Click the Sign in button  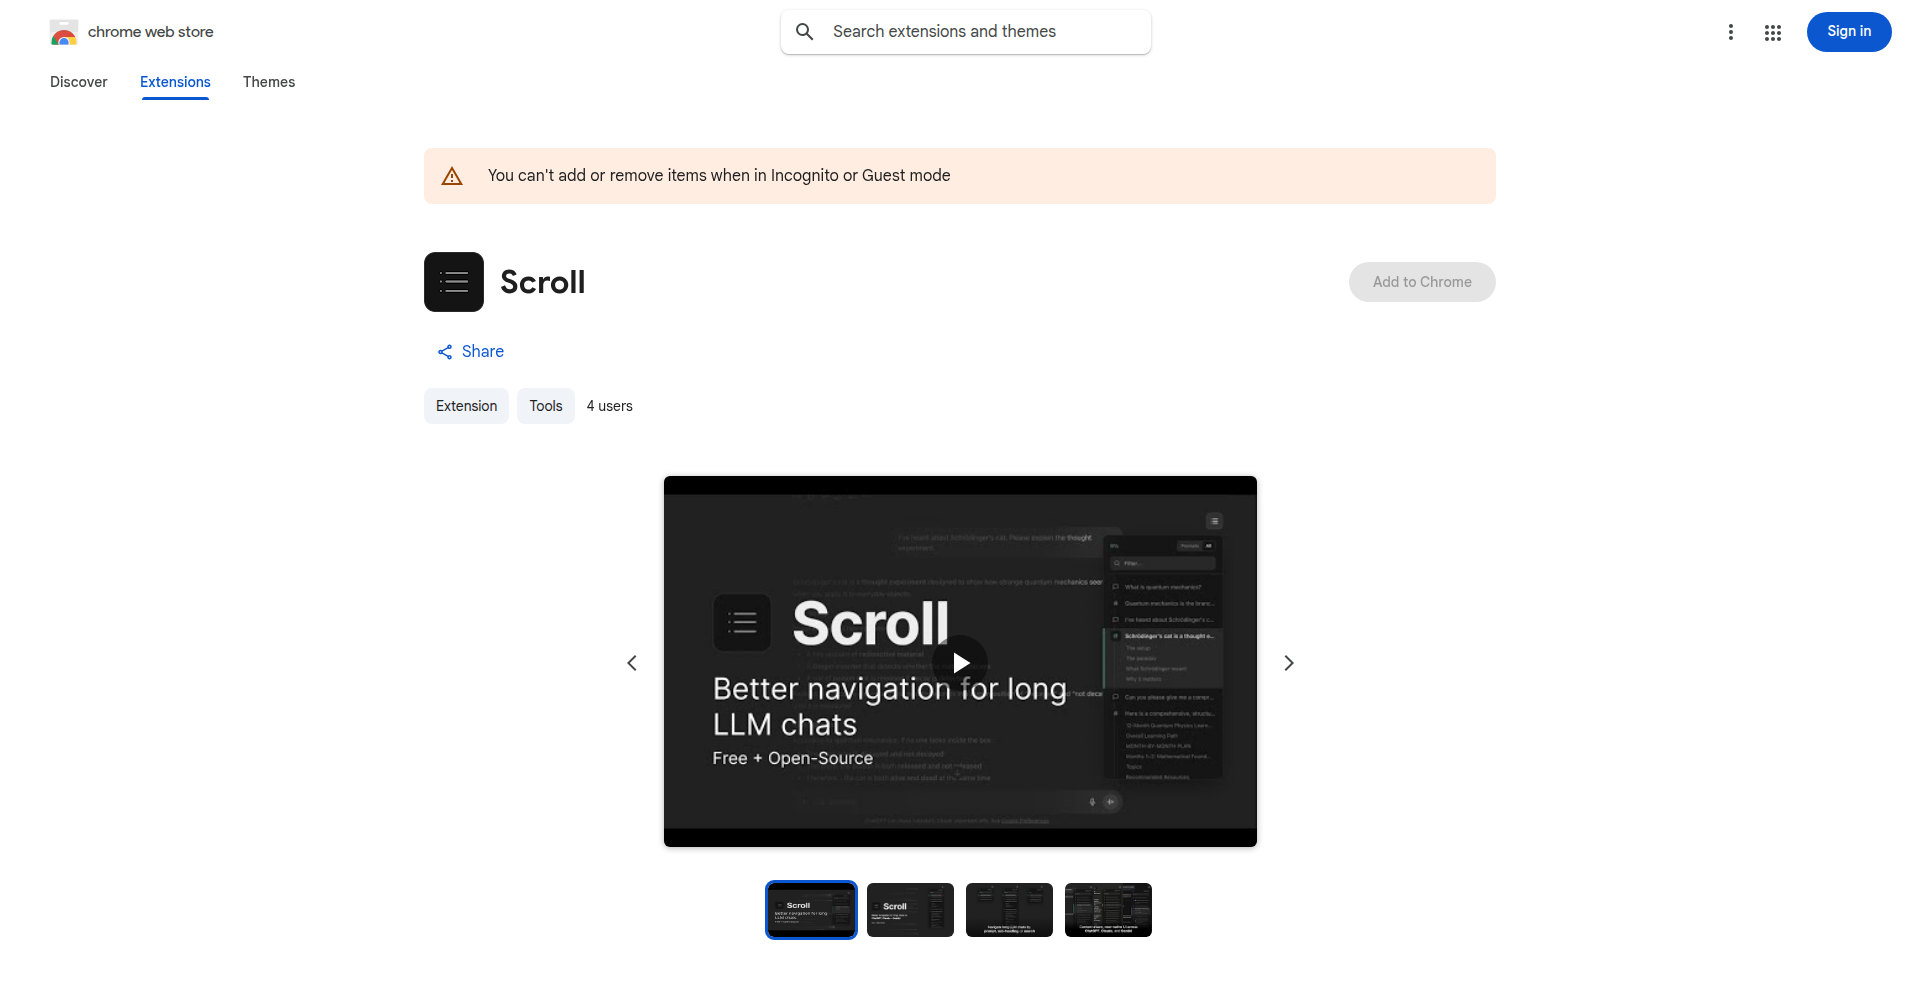1849,32
